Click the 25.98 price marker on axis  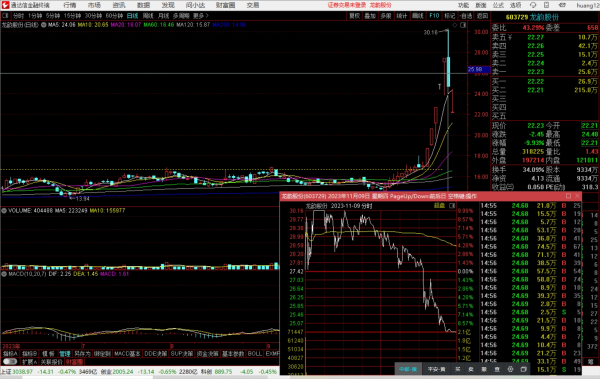point(479,69)
